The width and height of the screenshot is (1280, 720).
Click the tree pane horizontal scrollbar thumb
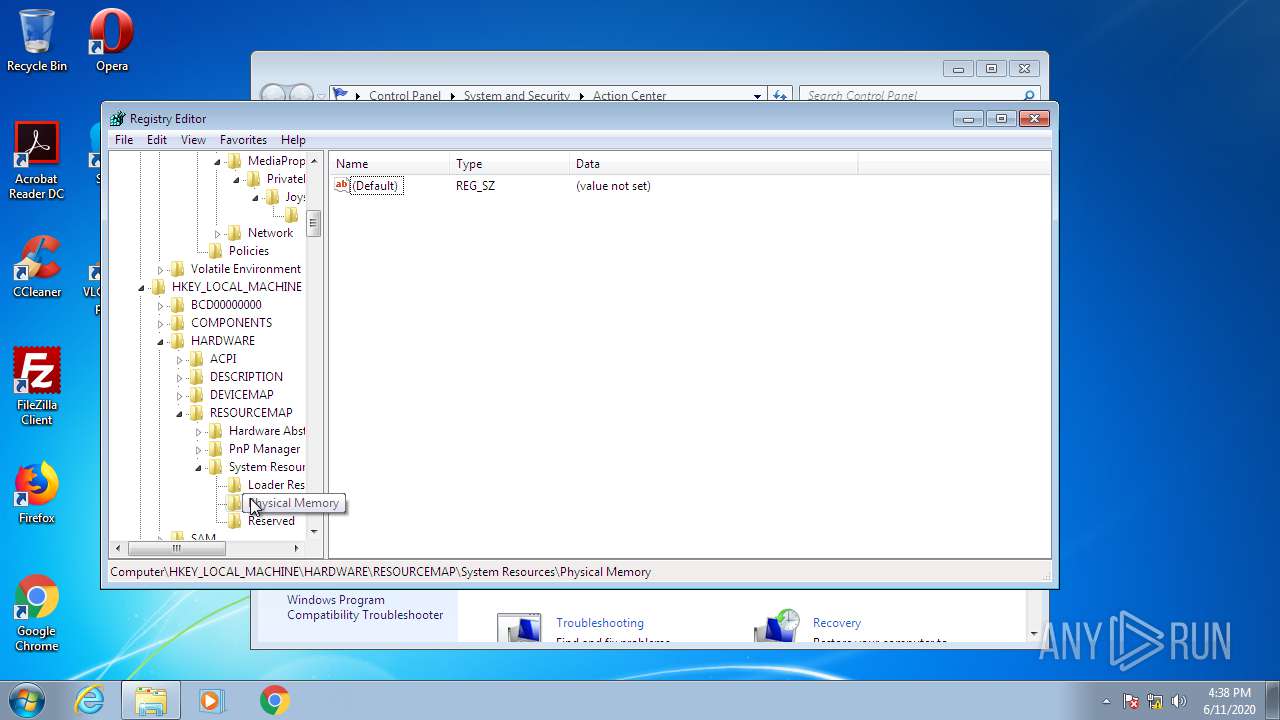click(x=177, y=548)
